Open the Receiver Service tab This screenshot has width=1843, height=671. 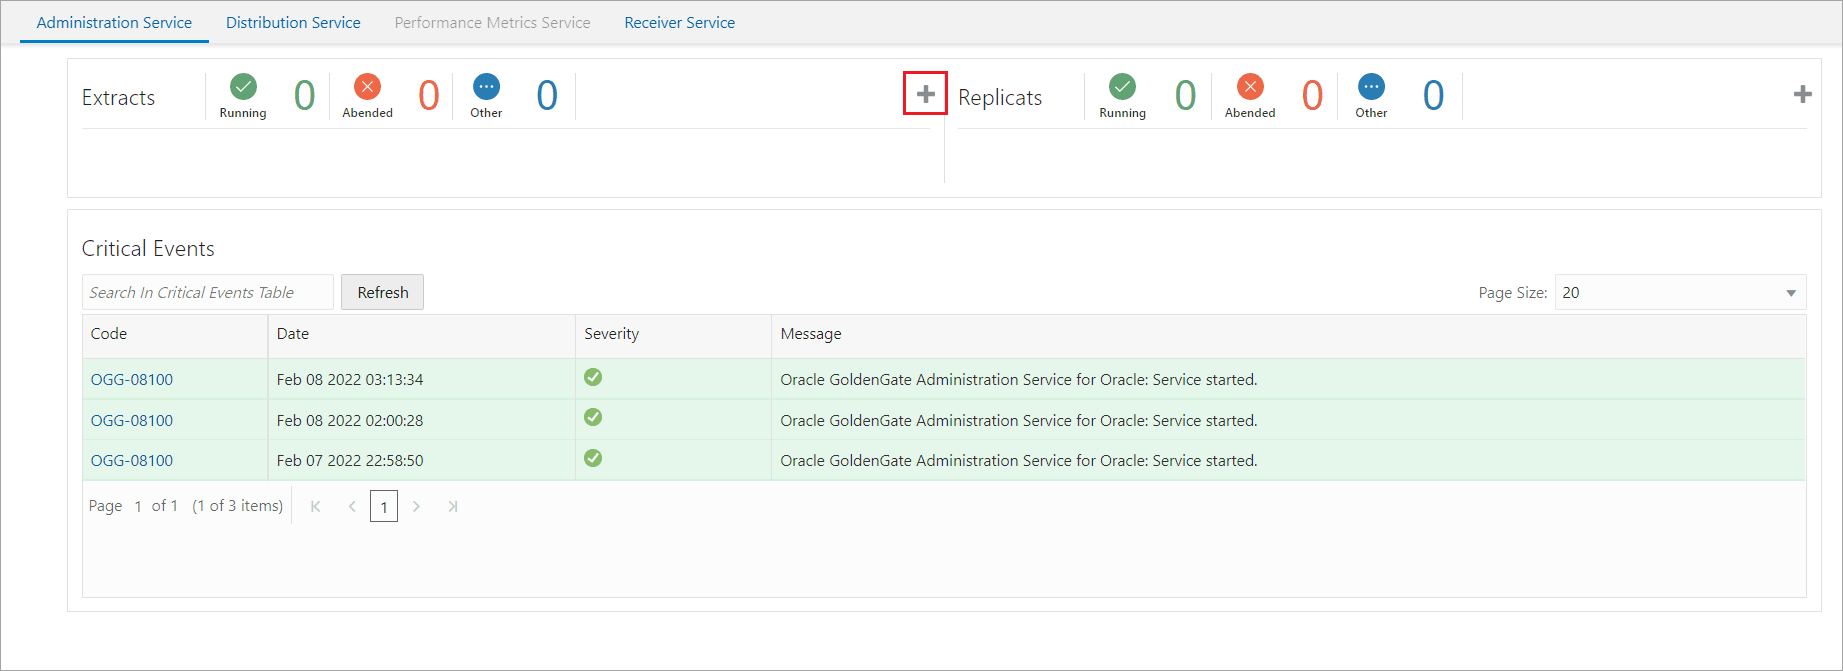pos(679,22)
